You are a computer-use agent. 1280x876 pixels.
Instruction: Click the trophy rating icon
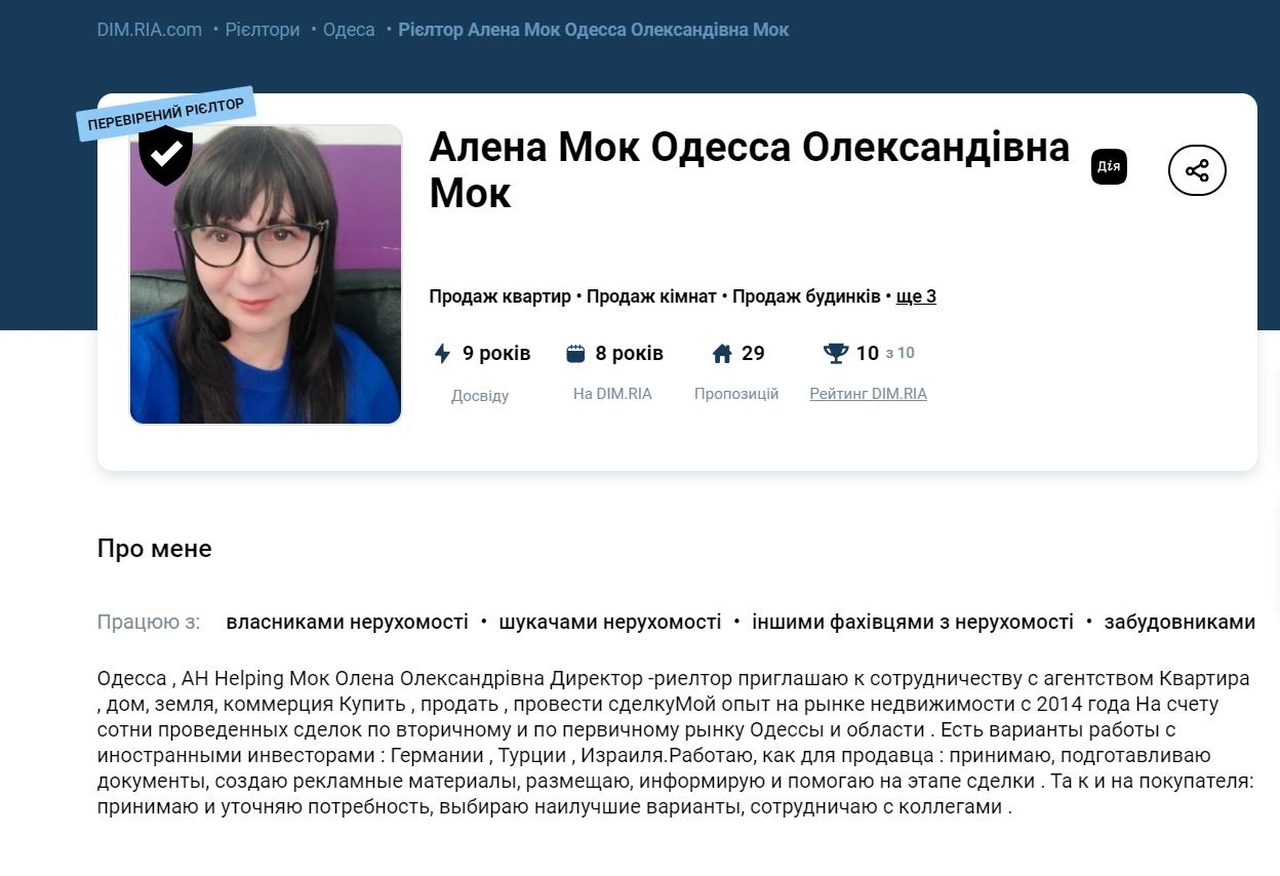pyautogui.click(x=835, y=353)
